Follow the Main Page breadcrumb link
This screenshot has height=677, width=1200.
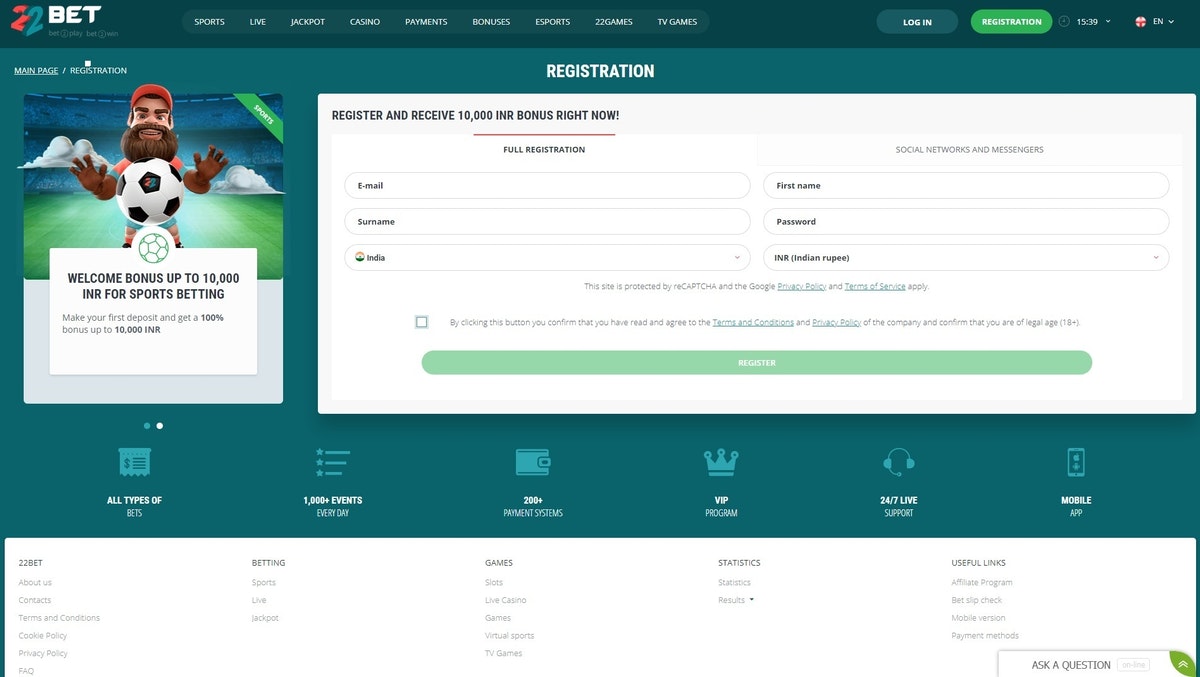[36, 71]
